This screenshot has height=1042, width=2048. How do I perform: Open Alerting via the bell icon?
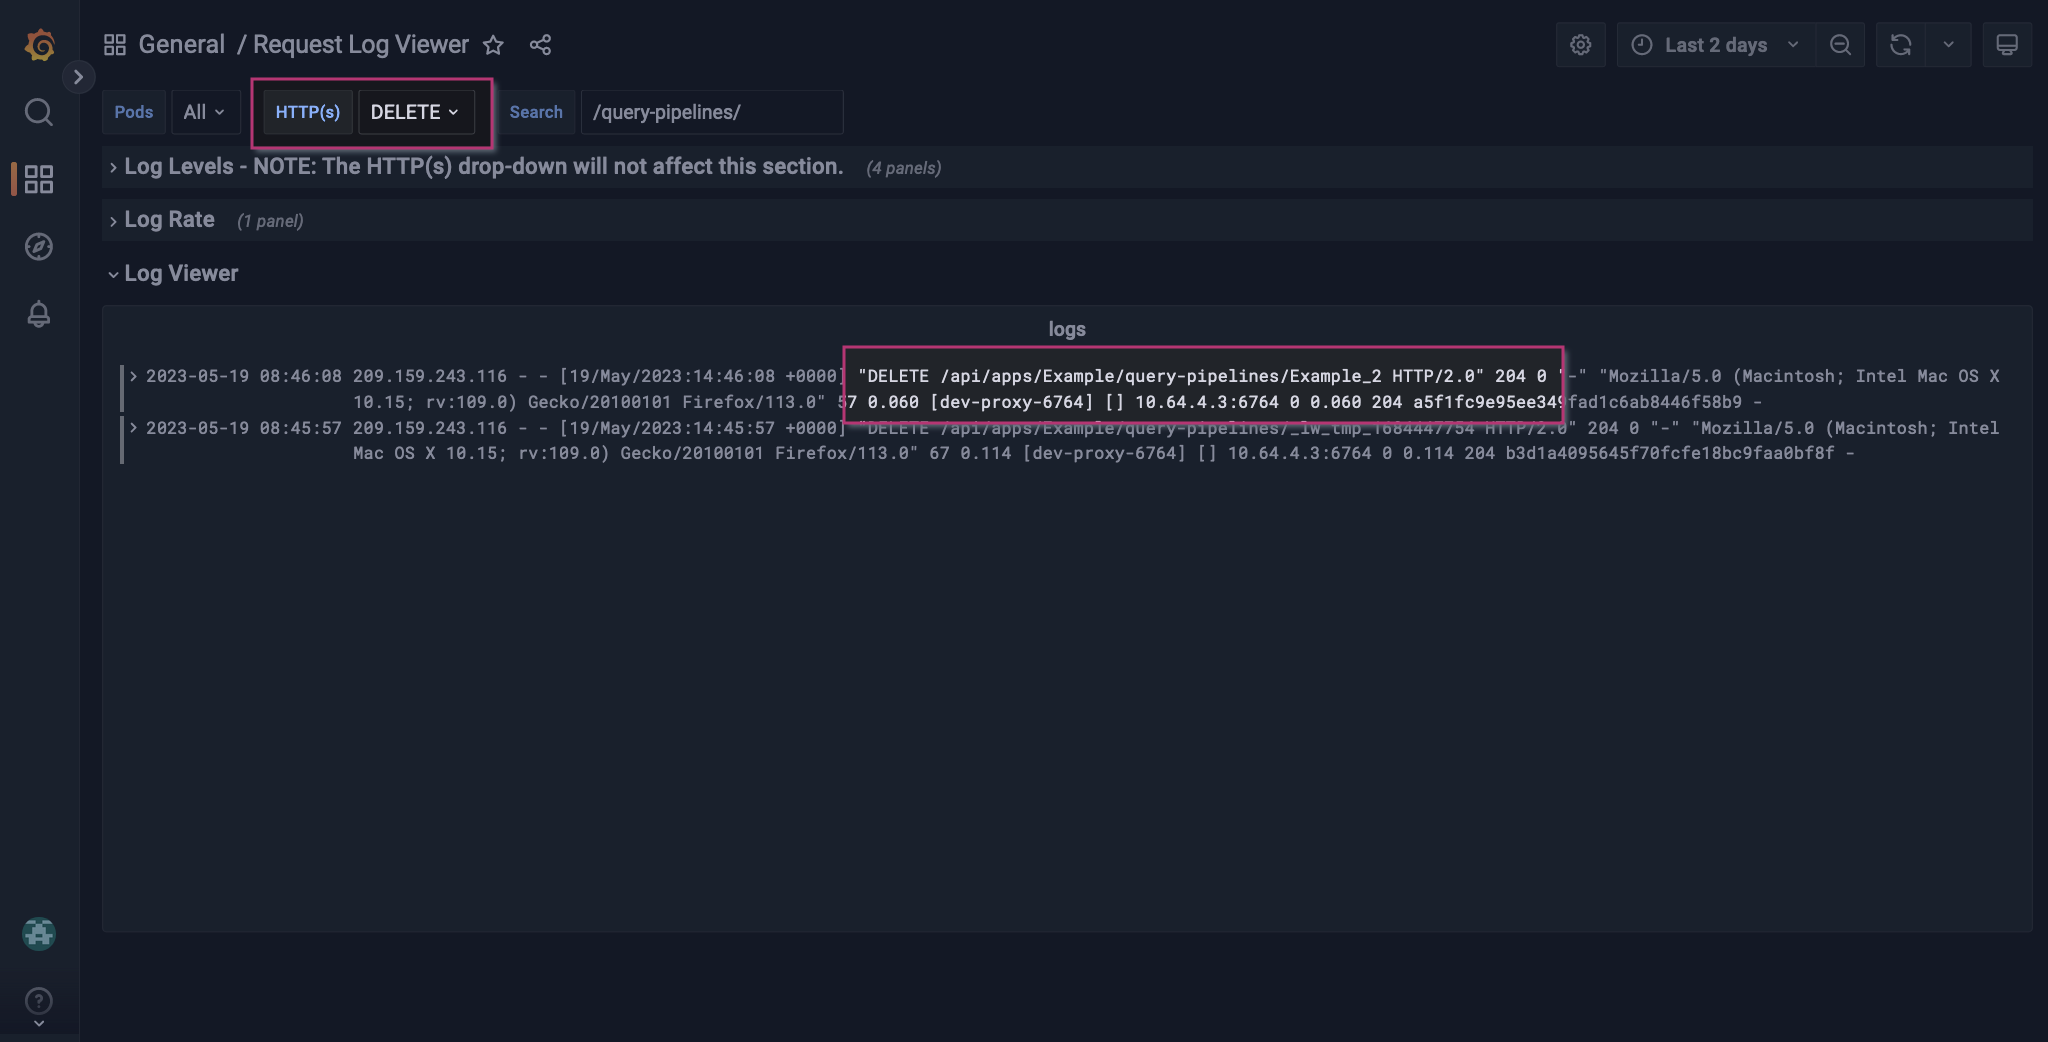click(x=38, y=314)
